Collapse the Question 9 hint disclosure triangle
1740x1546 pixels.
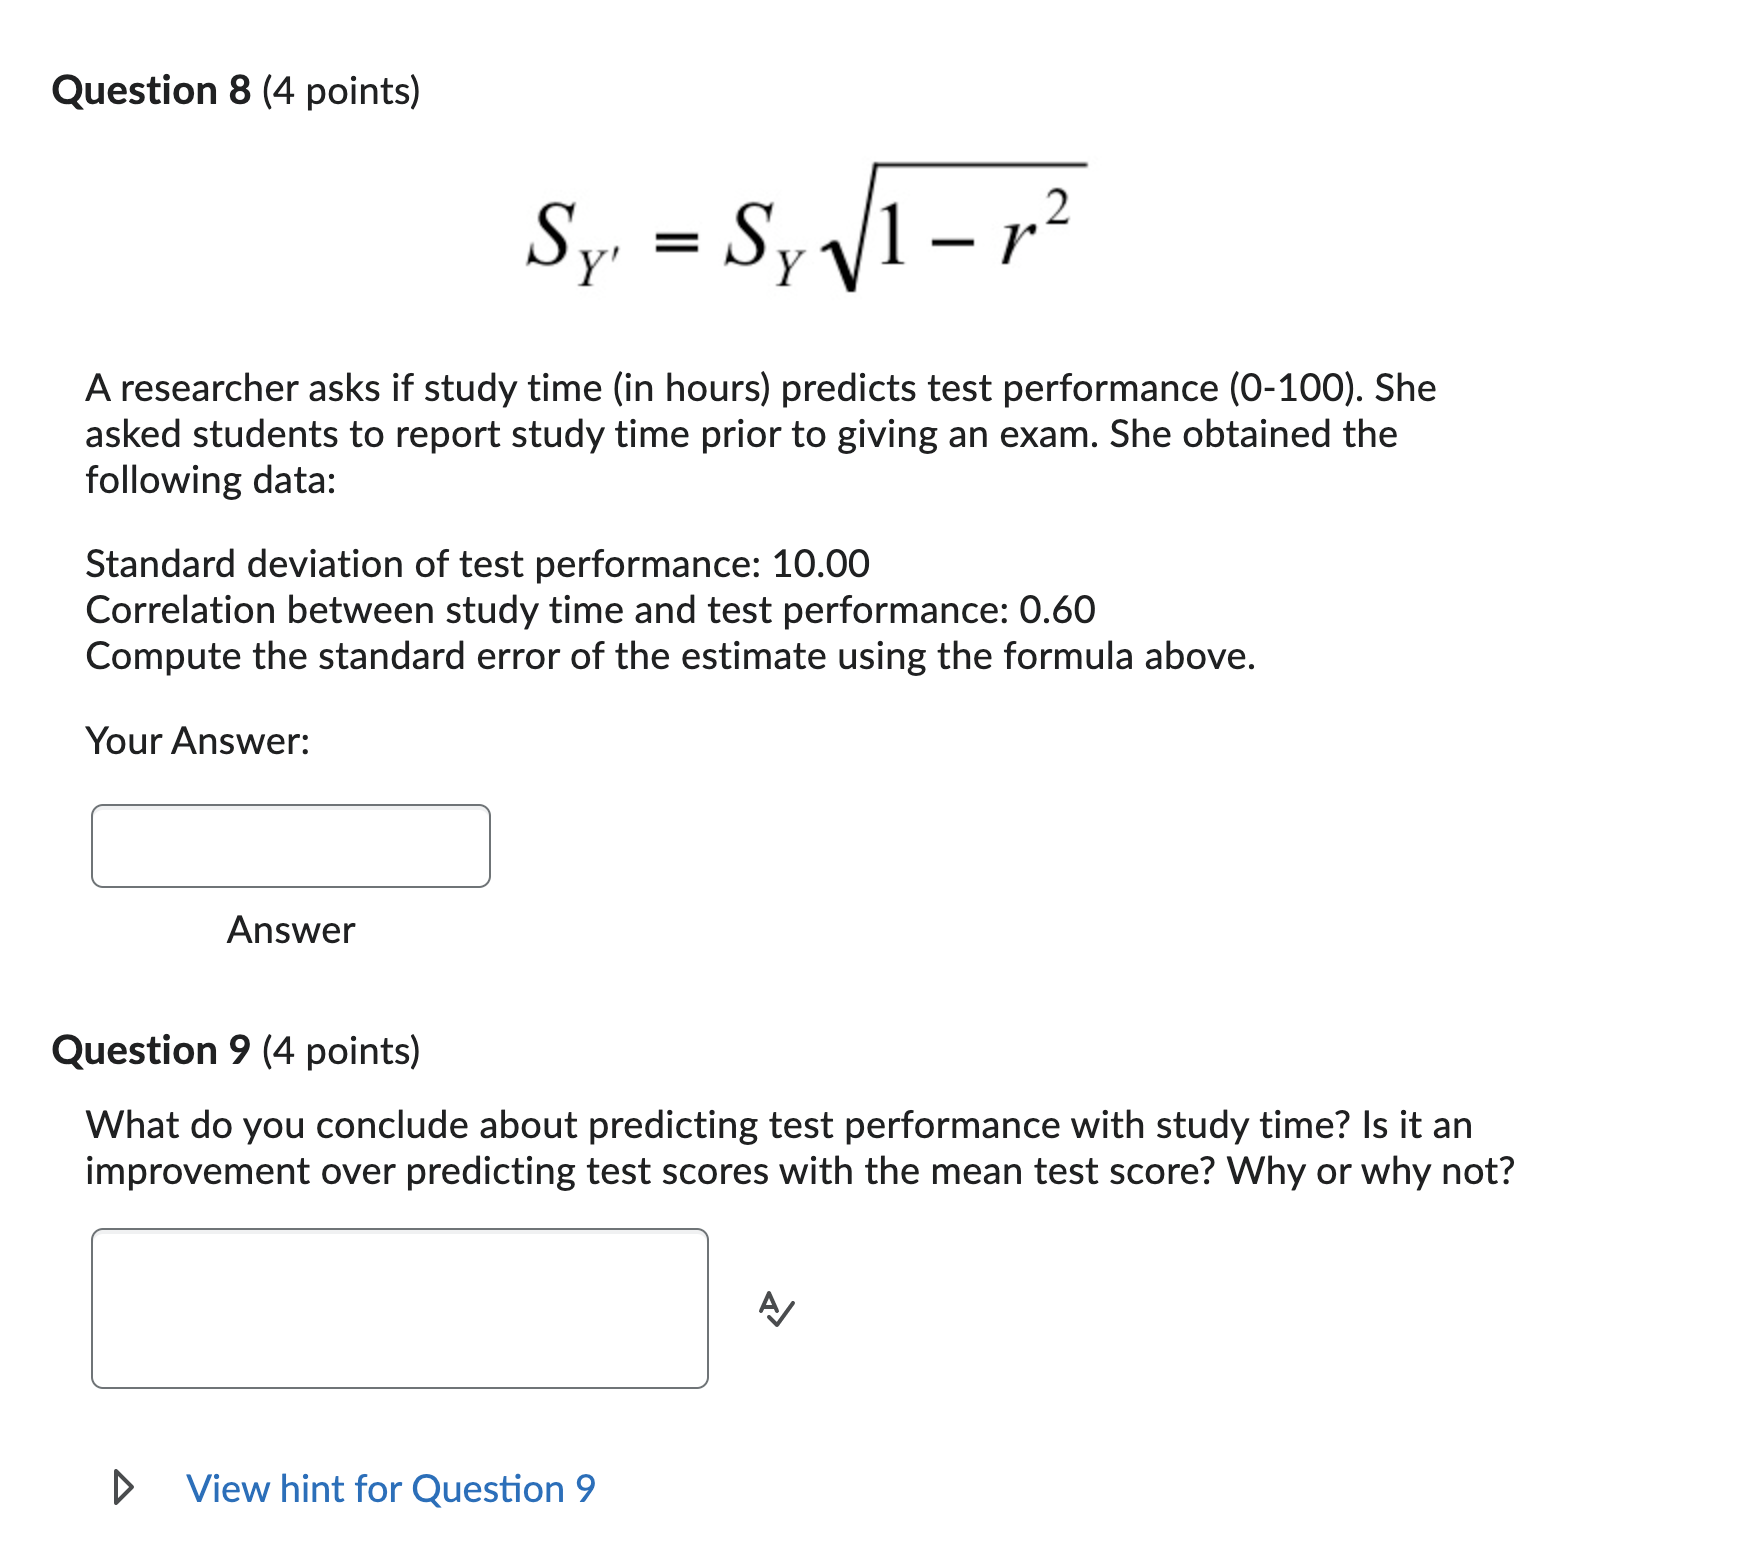124,1487
